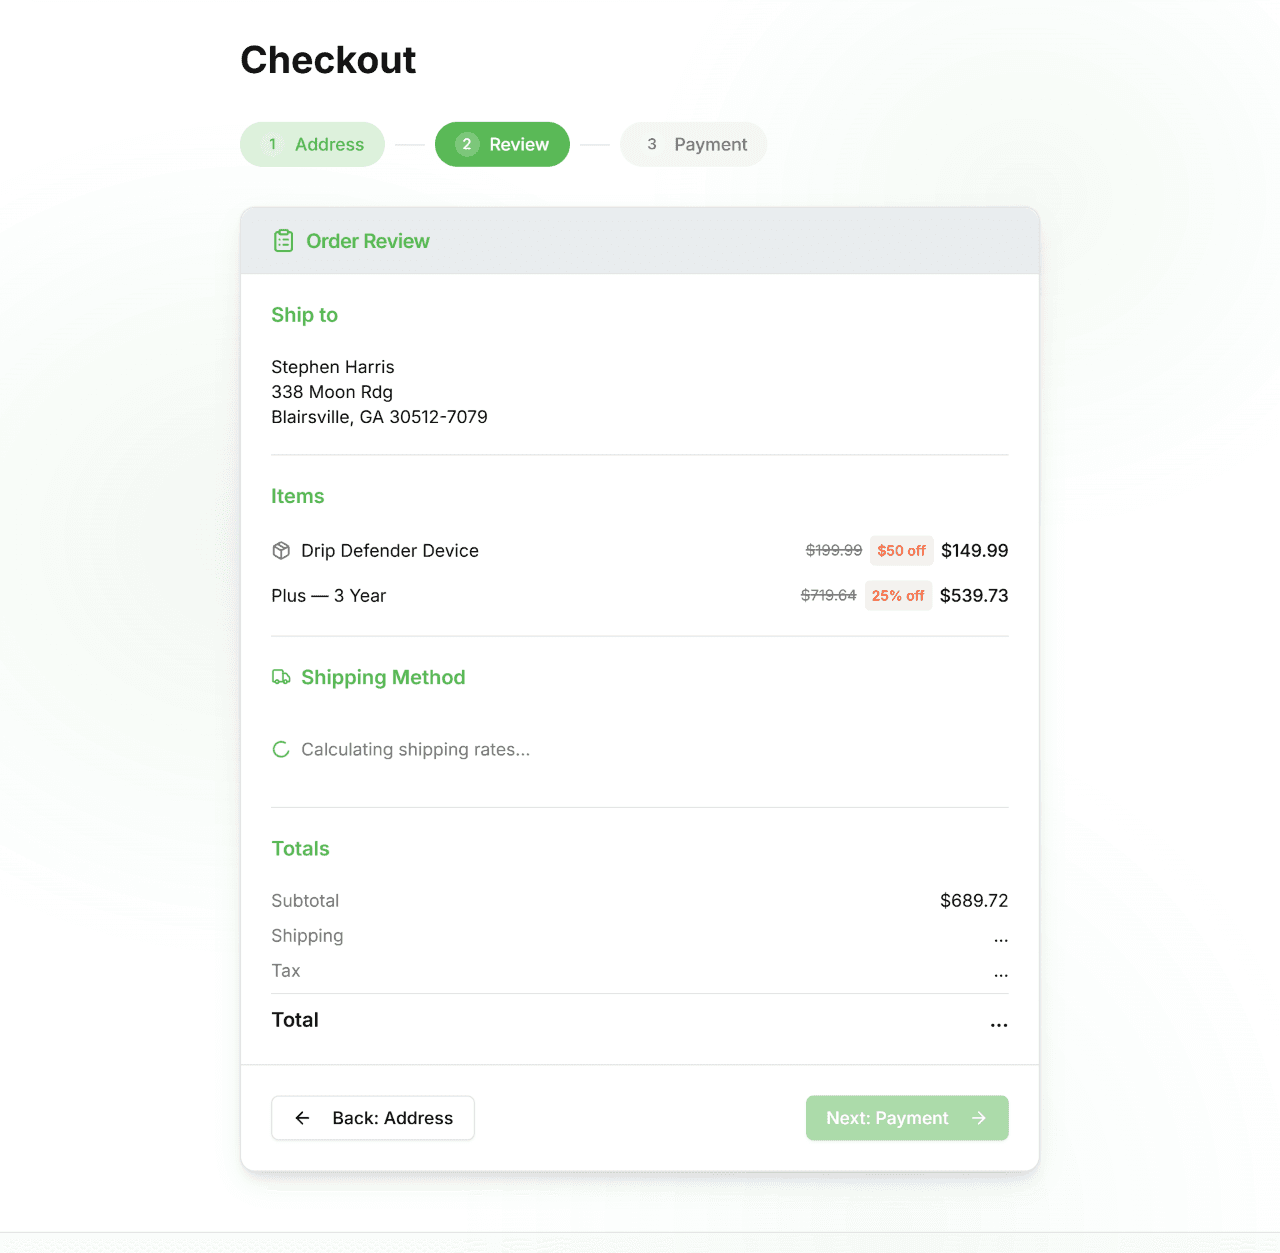
Task: Click the right arrow inside Next: Payment button
Action: (978, 1118)
